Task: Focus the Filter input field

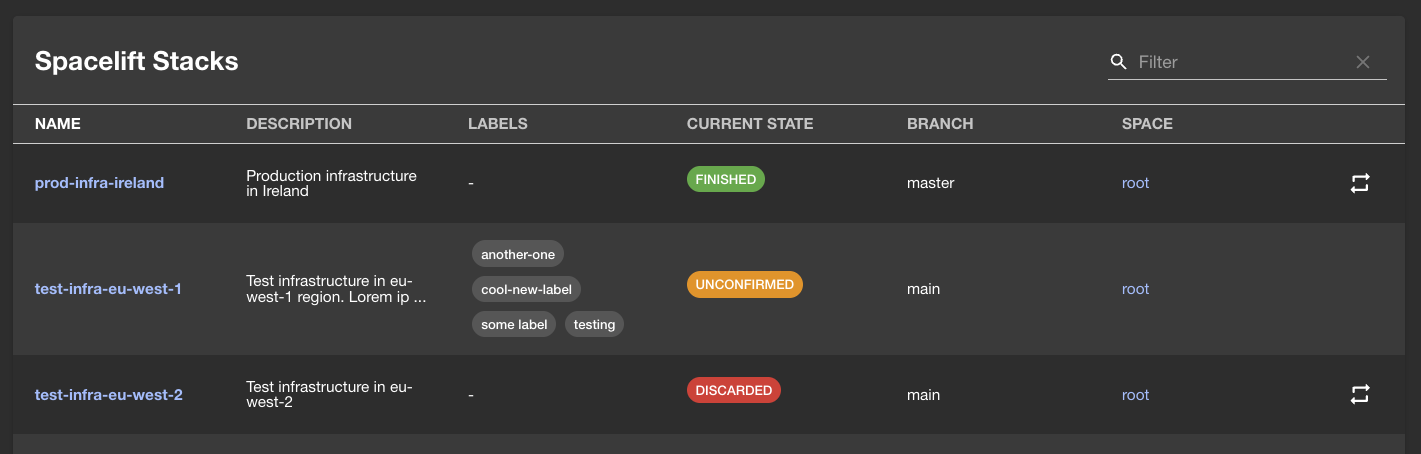Action: pyautogui.click(x=1240, y=62)
